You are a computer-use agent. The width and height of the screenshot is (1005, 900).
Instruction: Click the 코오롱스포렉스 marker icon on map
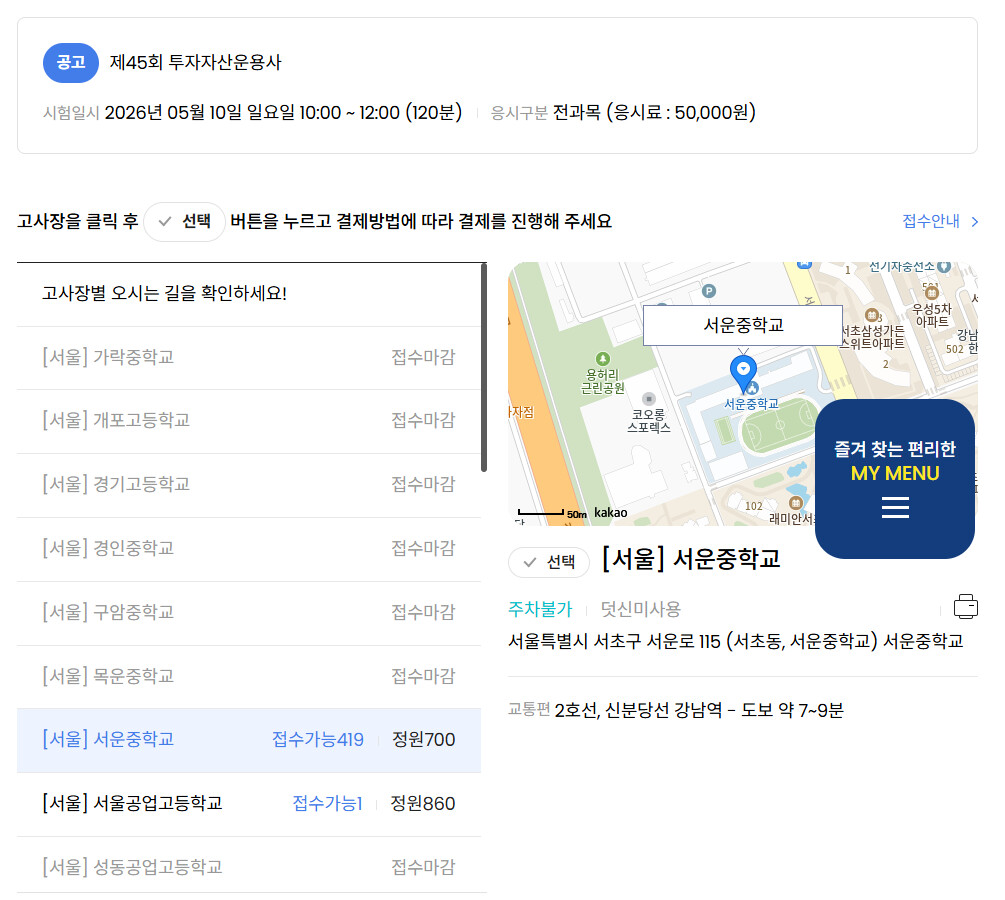click(x=648, y=398)
